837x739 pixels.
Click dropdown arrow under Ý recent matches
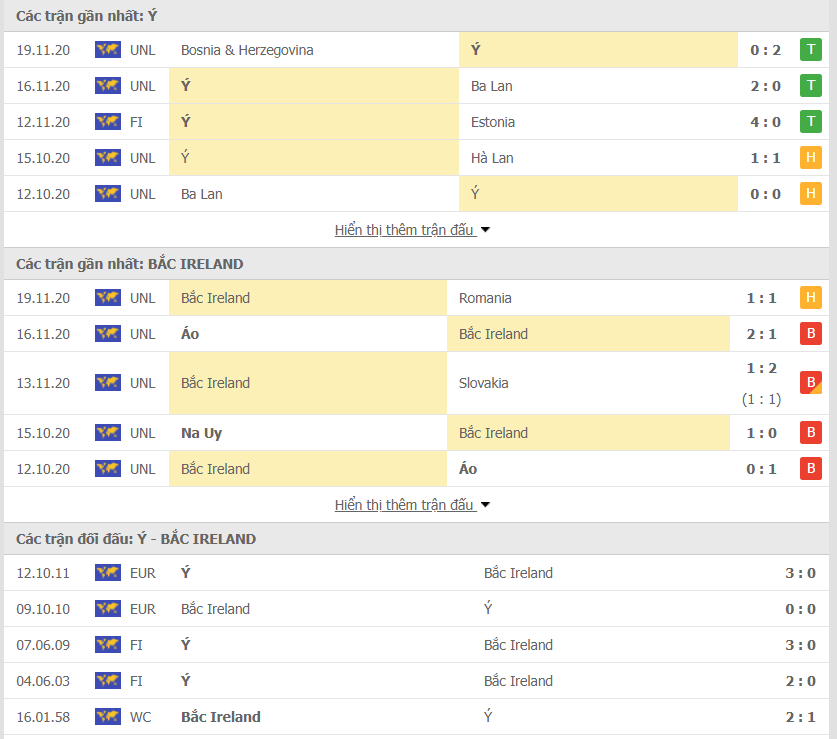tap(486, 230)
